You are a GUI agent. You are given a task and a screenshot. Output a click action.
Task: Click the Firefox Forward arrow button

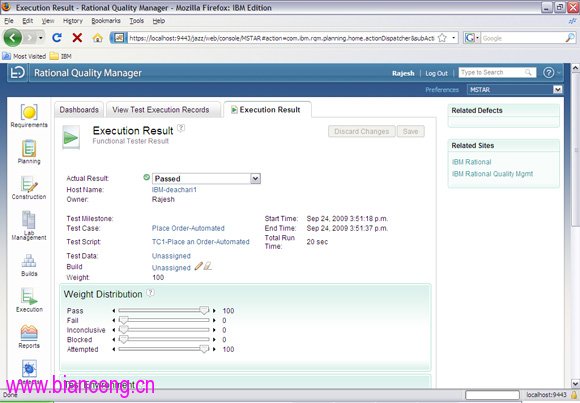(x=30, y=37)
